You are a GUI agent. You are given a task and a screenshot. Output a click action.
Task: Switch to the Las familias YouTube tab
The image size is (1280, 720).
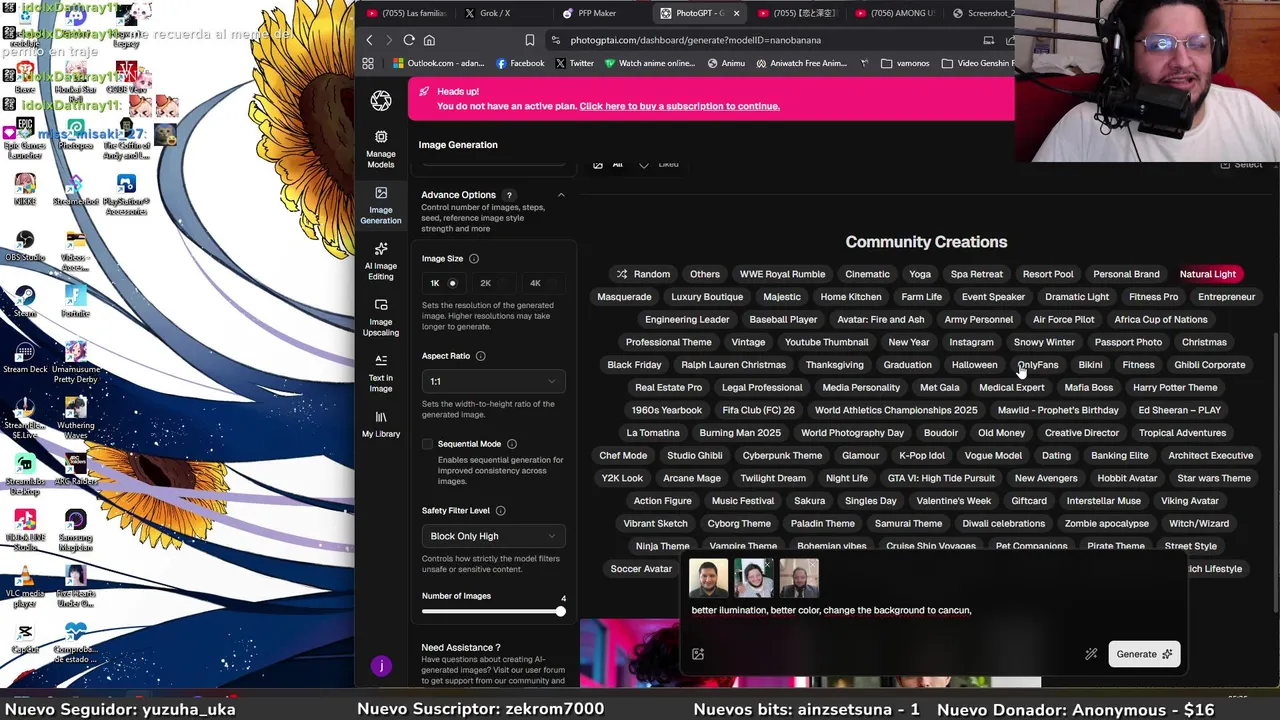tap(405, 13)
